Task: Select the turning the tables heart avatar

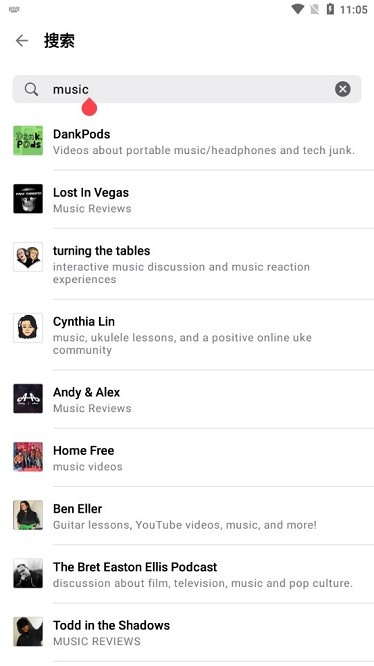Action: click(x=28, y=257)
